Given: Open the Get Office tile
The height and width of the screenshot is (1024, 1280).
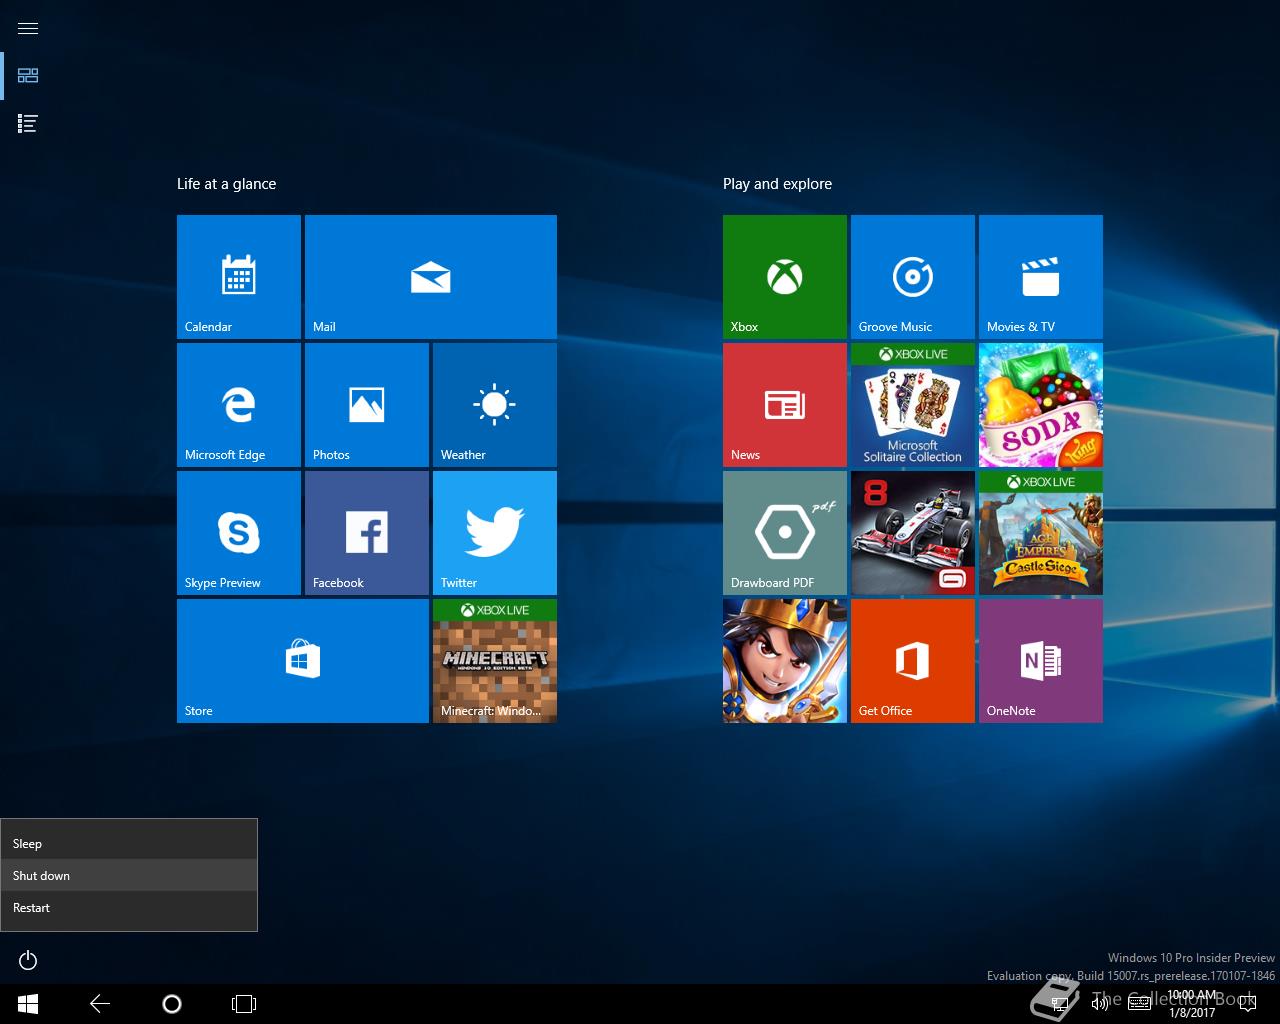Looking at the screenshot, I should tap(913, 661).
